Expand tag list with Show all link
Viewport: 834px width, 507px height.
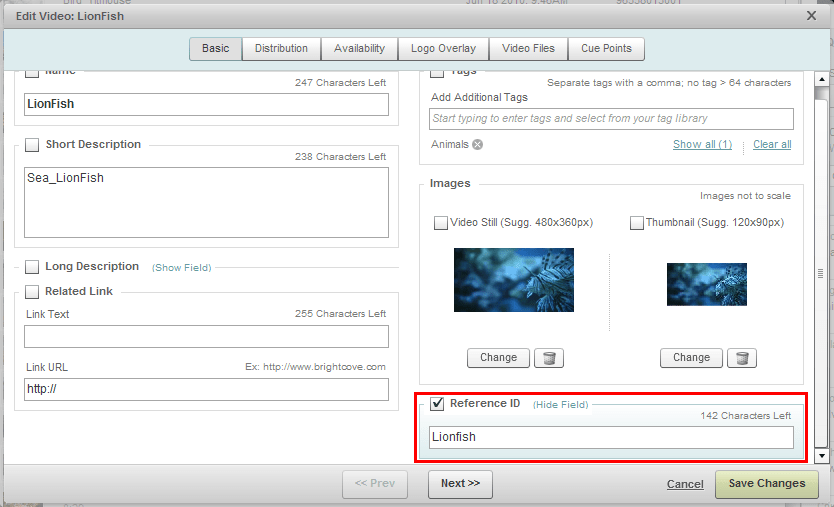coord(702,145)
